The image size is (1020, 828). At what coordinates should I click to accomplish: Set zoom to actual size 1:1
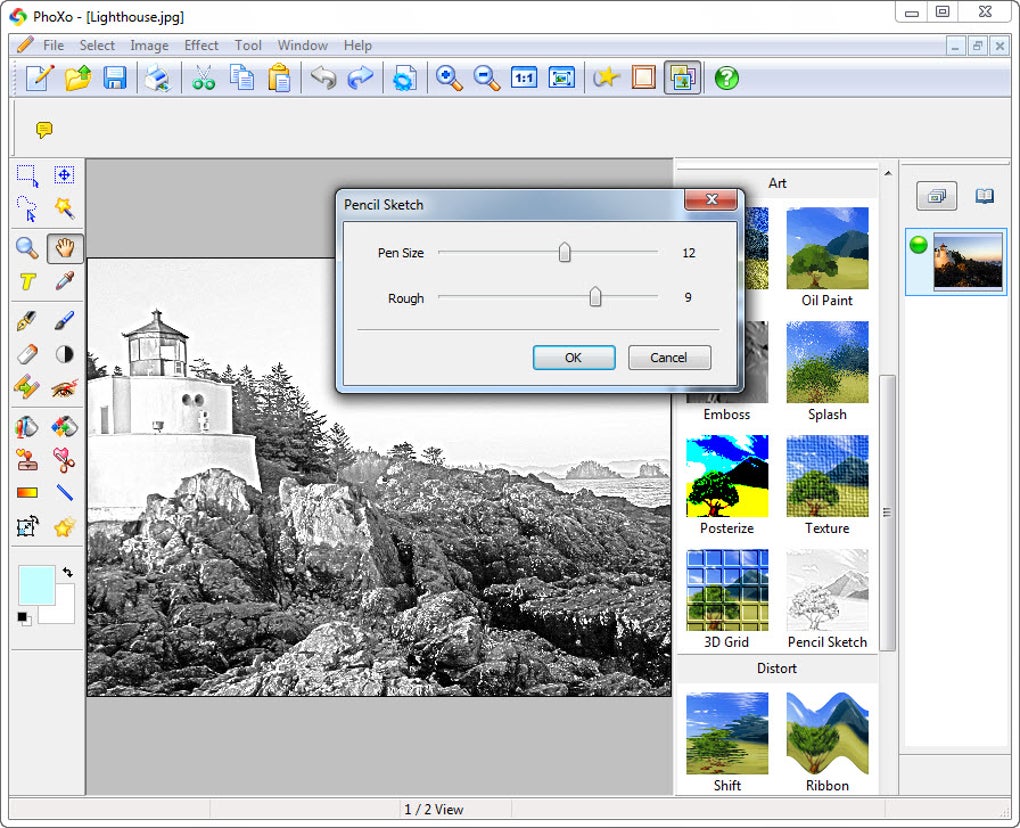coord(524,78)
